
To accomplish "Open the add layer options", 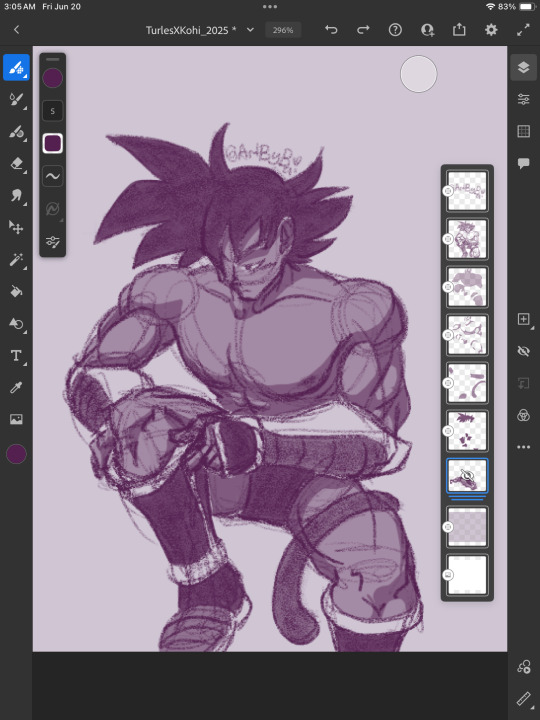I will [523, 319].
